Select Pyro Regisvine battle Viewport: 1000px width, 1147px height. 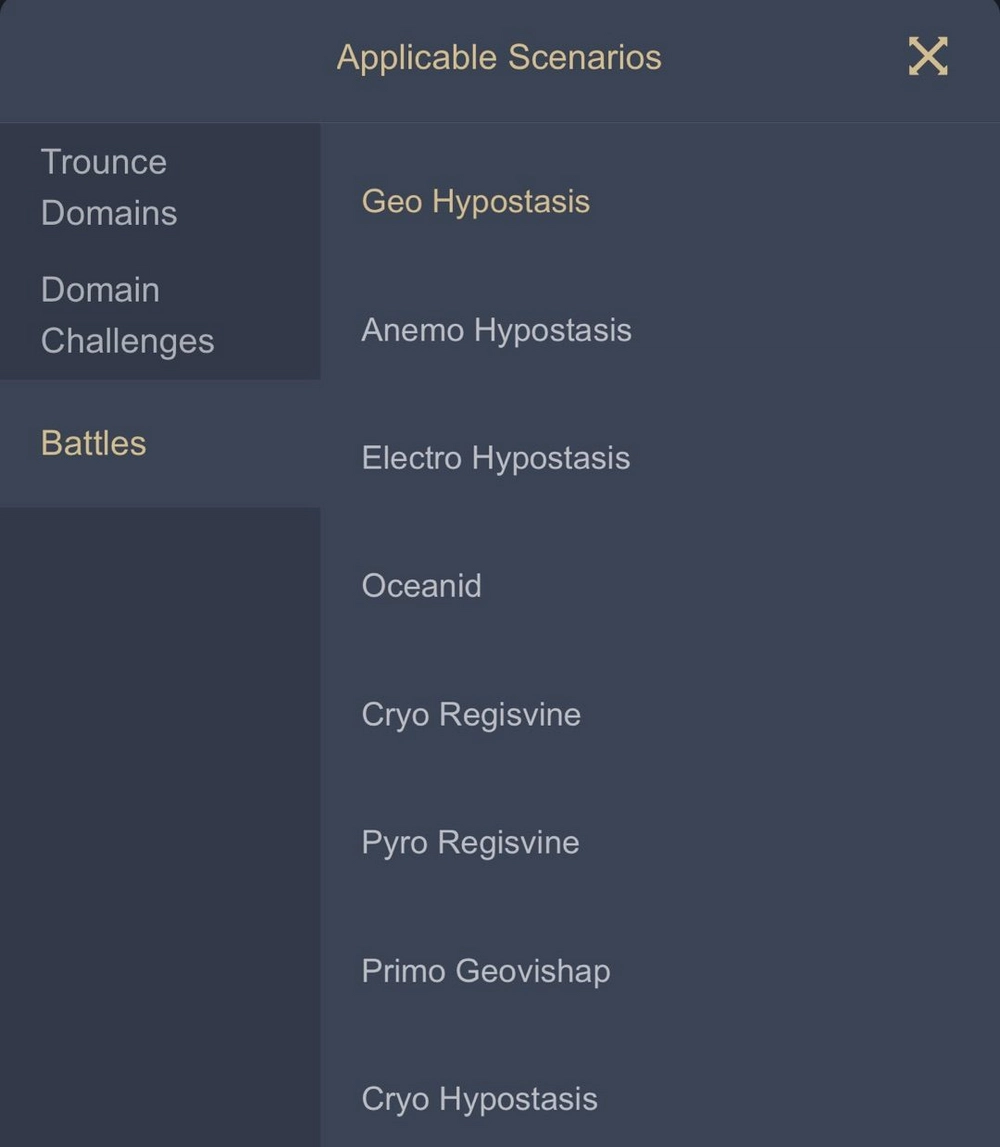(470, 842)
